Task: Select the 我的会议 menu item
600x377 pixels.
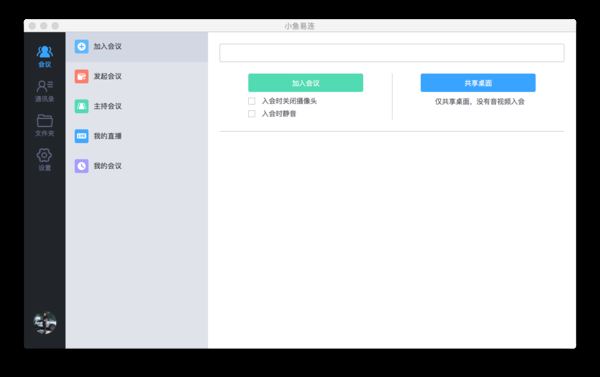Action: tap(137, 166)
